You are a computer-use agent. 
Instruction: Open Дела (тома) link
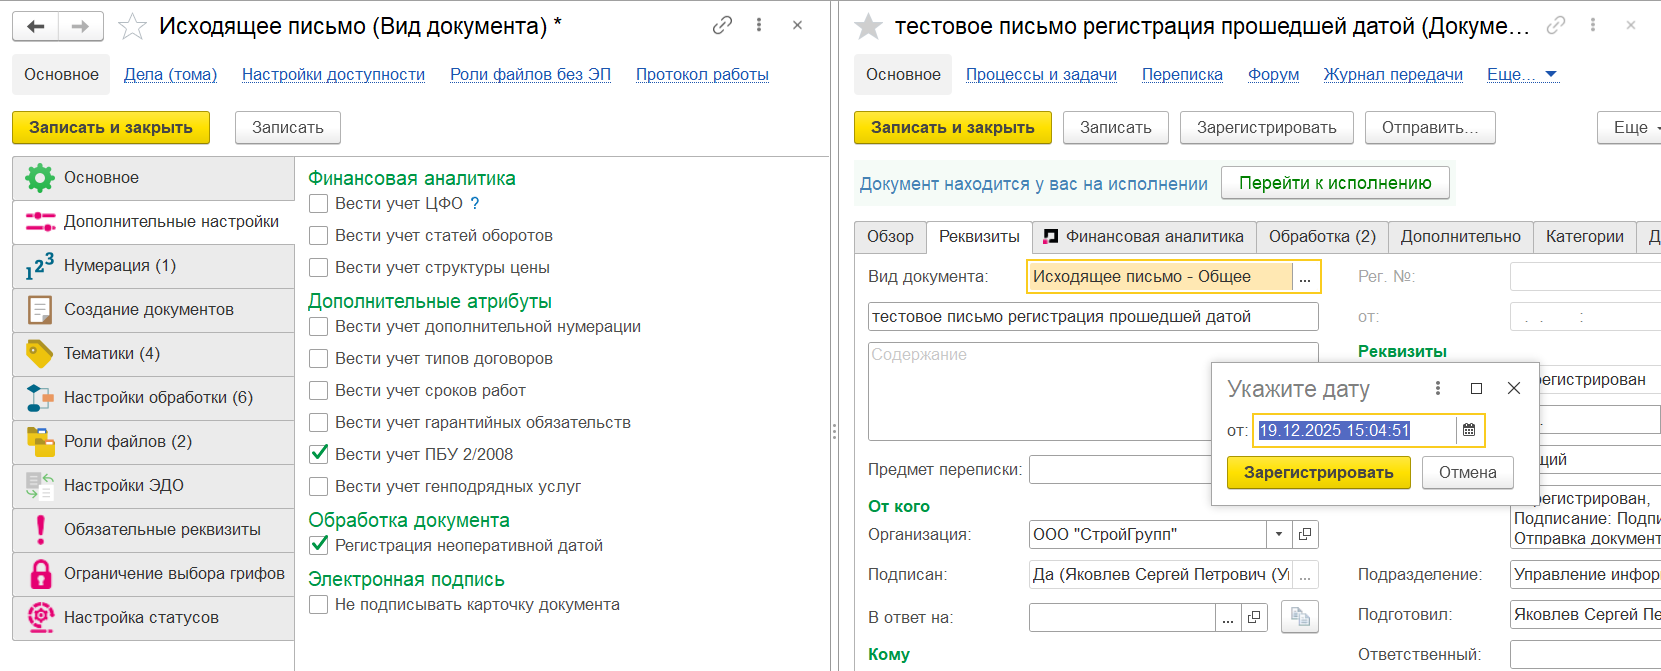pos(170,74)
